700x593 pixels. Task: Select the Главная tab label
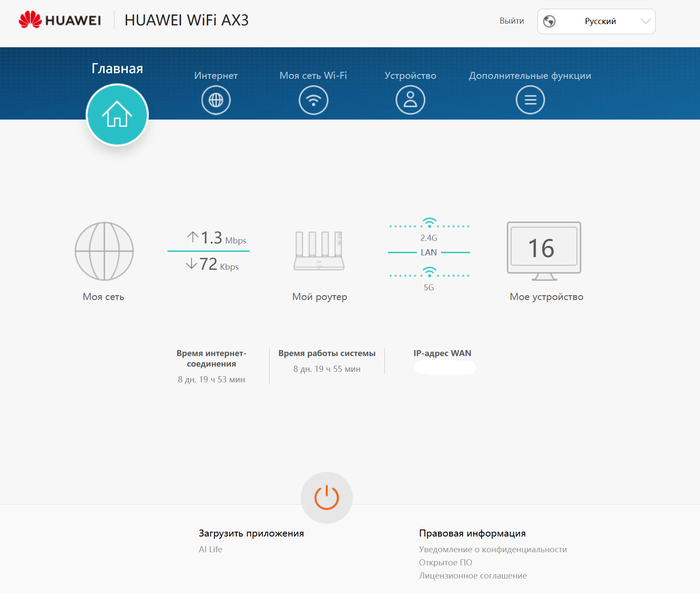pos(117,69)
